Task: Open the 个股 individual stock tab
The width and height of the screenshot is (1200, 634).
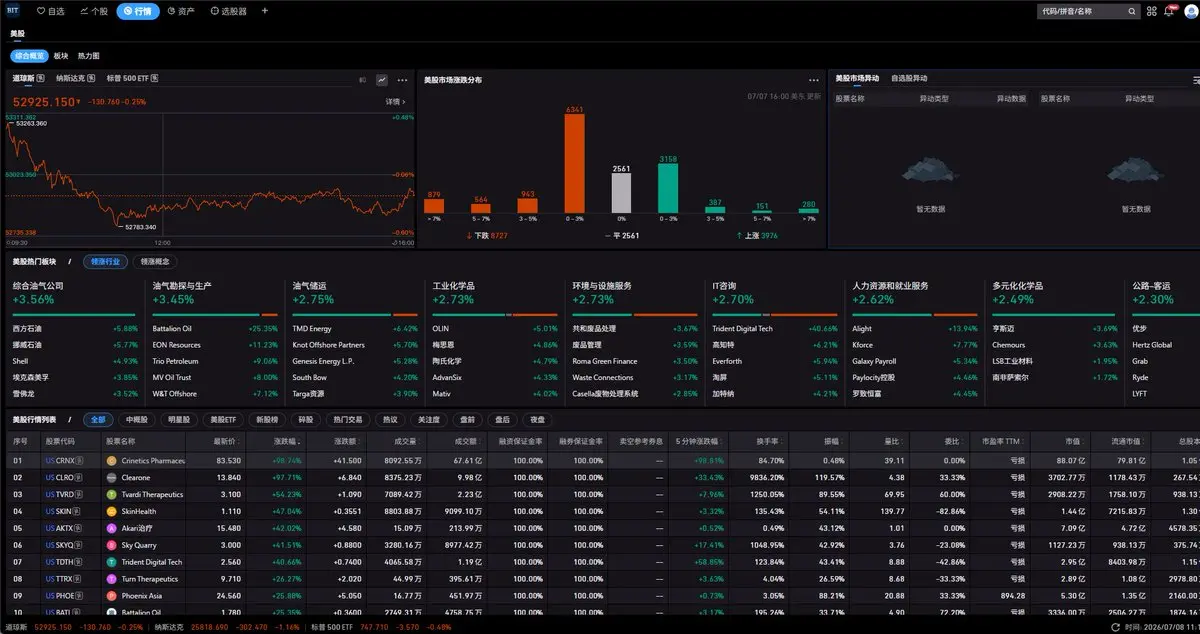Action: pyautogui.click(x=93, y=11)
